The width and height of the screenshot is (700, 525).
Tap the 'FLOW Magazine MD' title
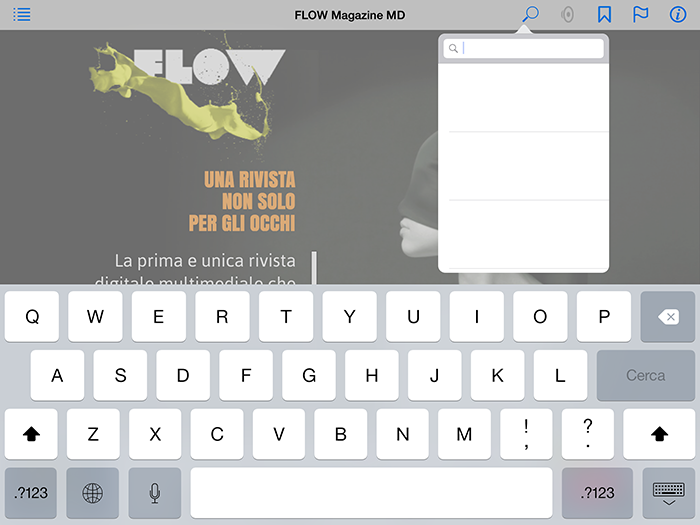[x=350, y=15]
